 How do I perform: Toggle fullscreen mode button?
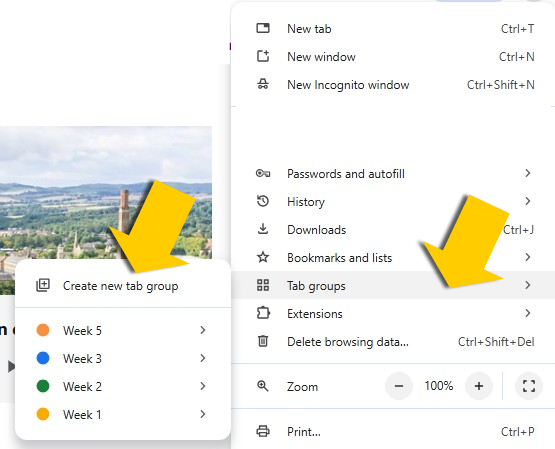pos(529,386)
